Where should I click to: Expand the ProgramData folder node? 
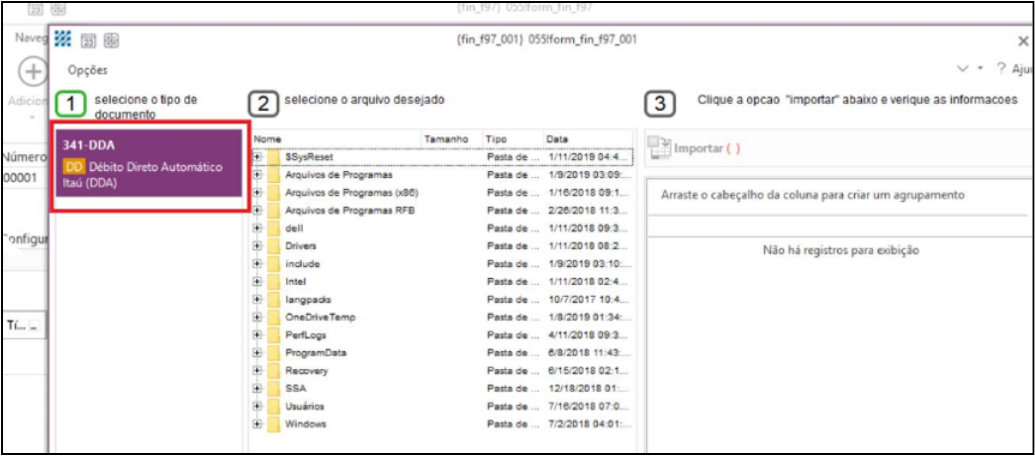coord(258,352)
